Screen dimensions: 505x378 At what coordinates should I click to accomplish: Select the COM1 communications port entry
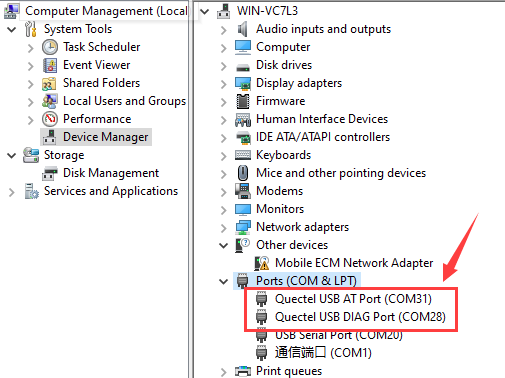323,353
